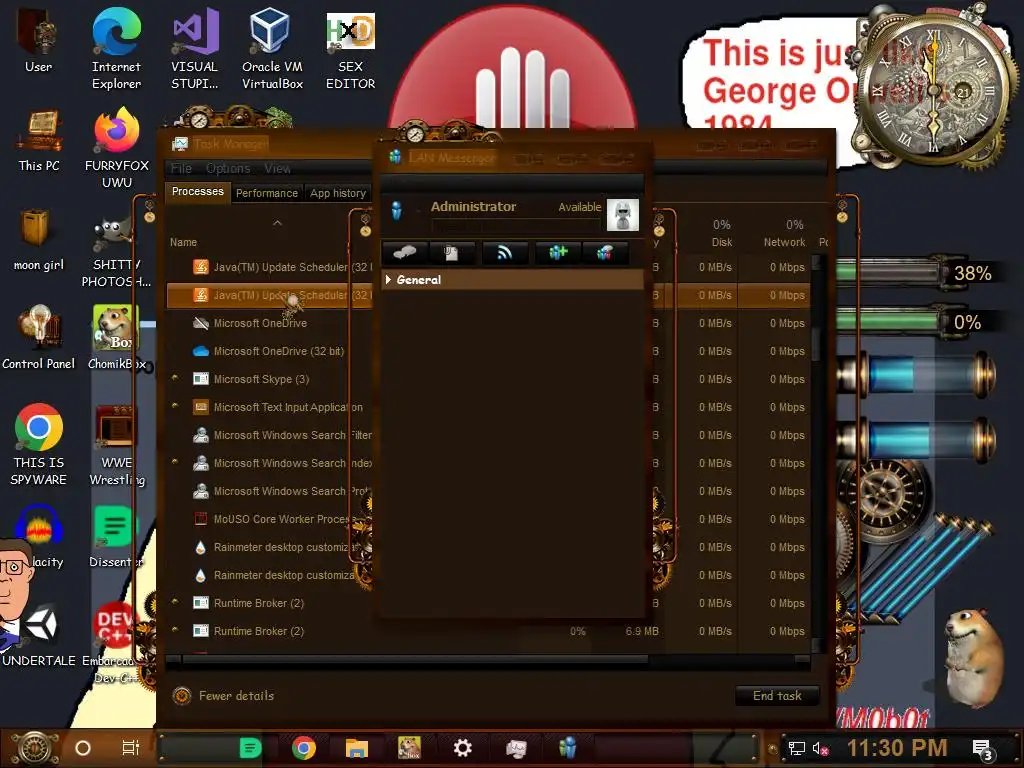
Task: Click the Task Manager taskbar icon
Action: [x=516, y=748]
